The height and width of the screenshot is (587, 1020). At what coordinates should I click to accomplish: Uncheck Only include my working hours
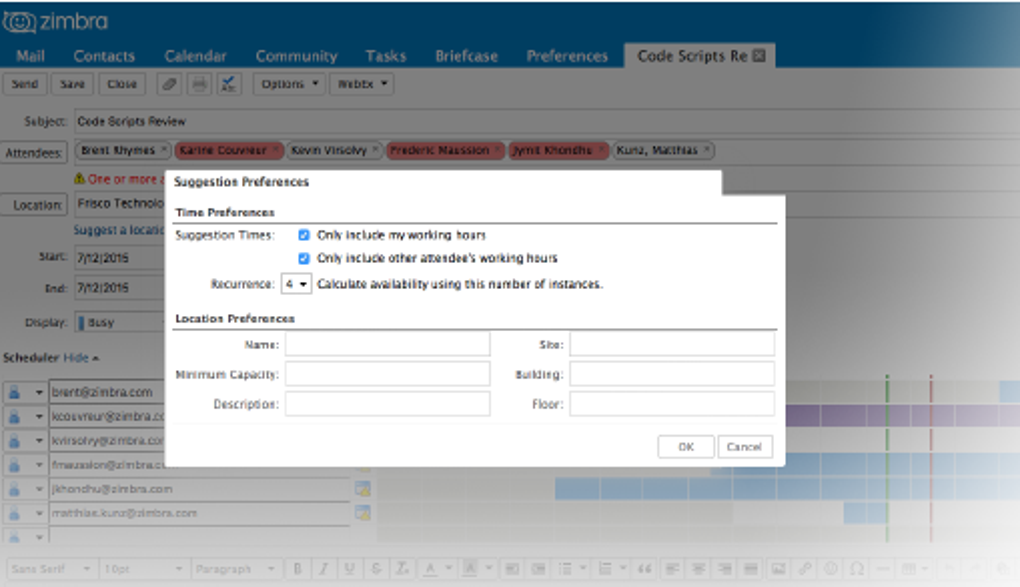[303, 235]
